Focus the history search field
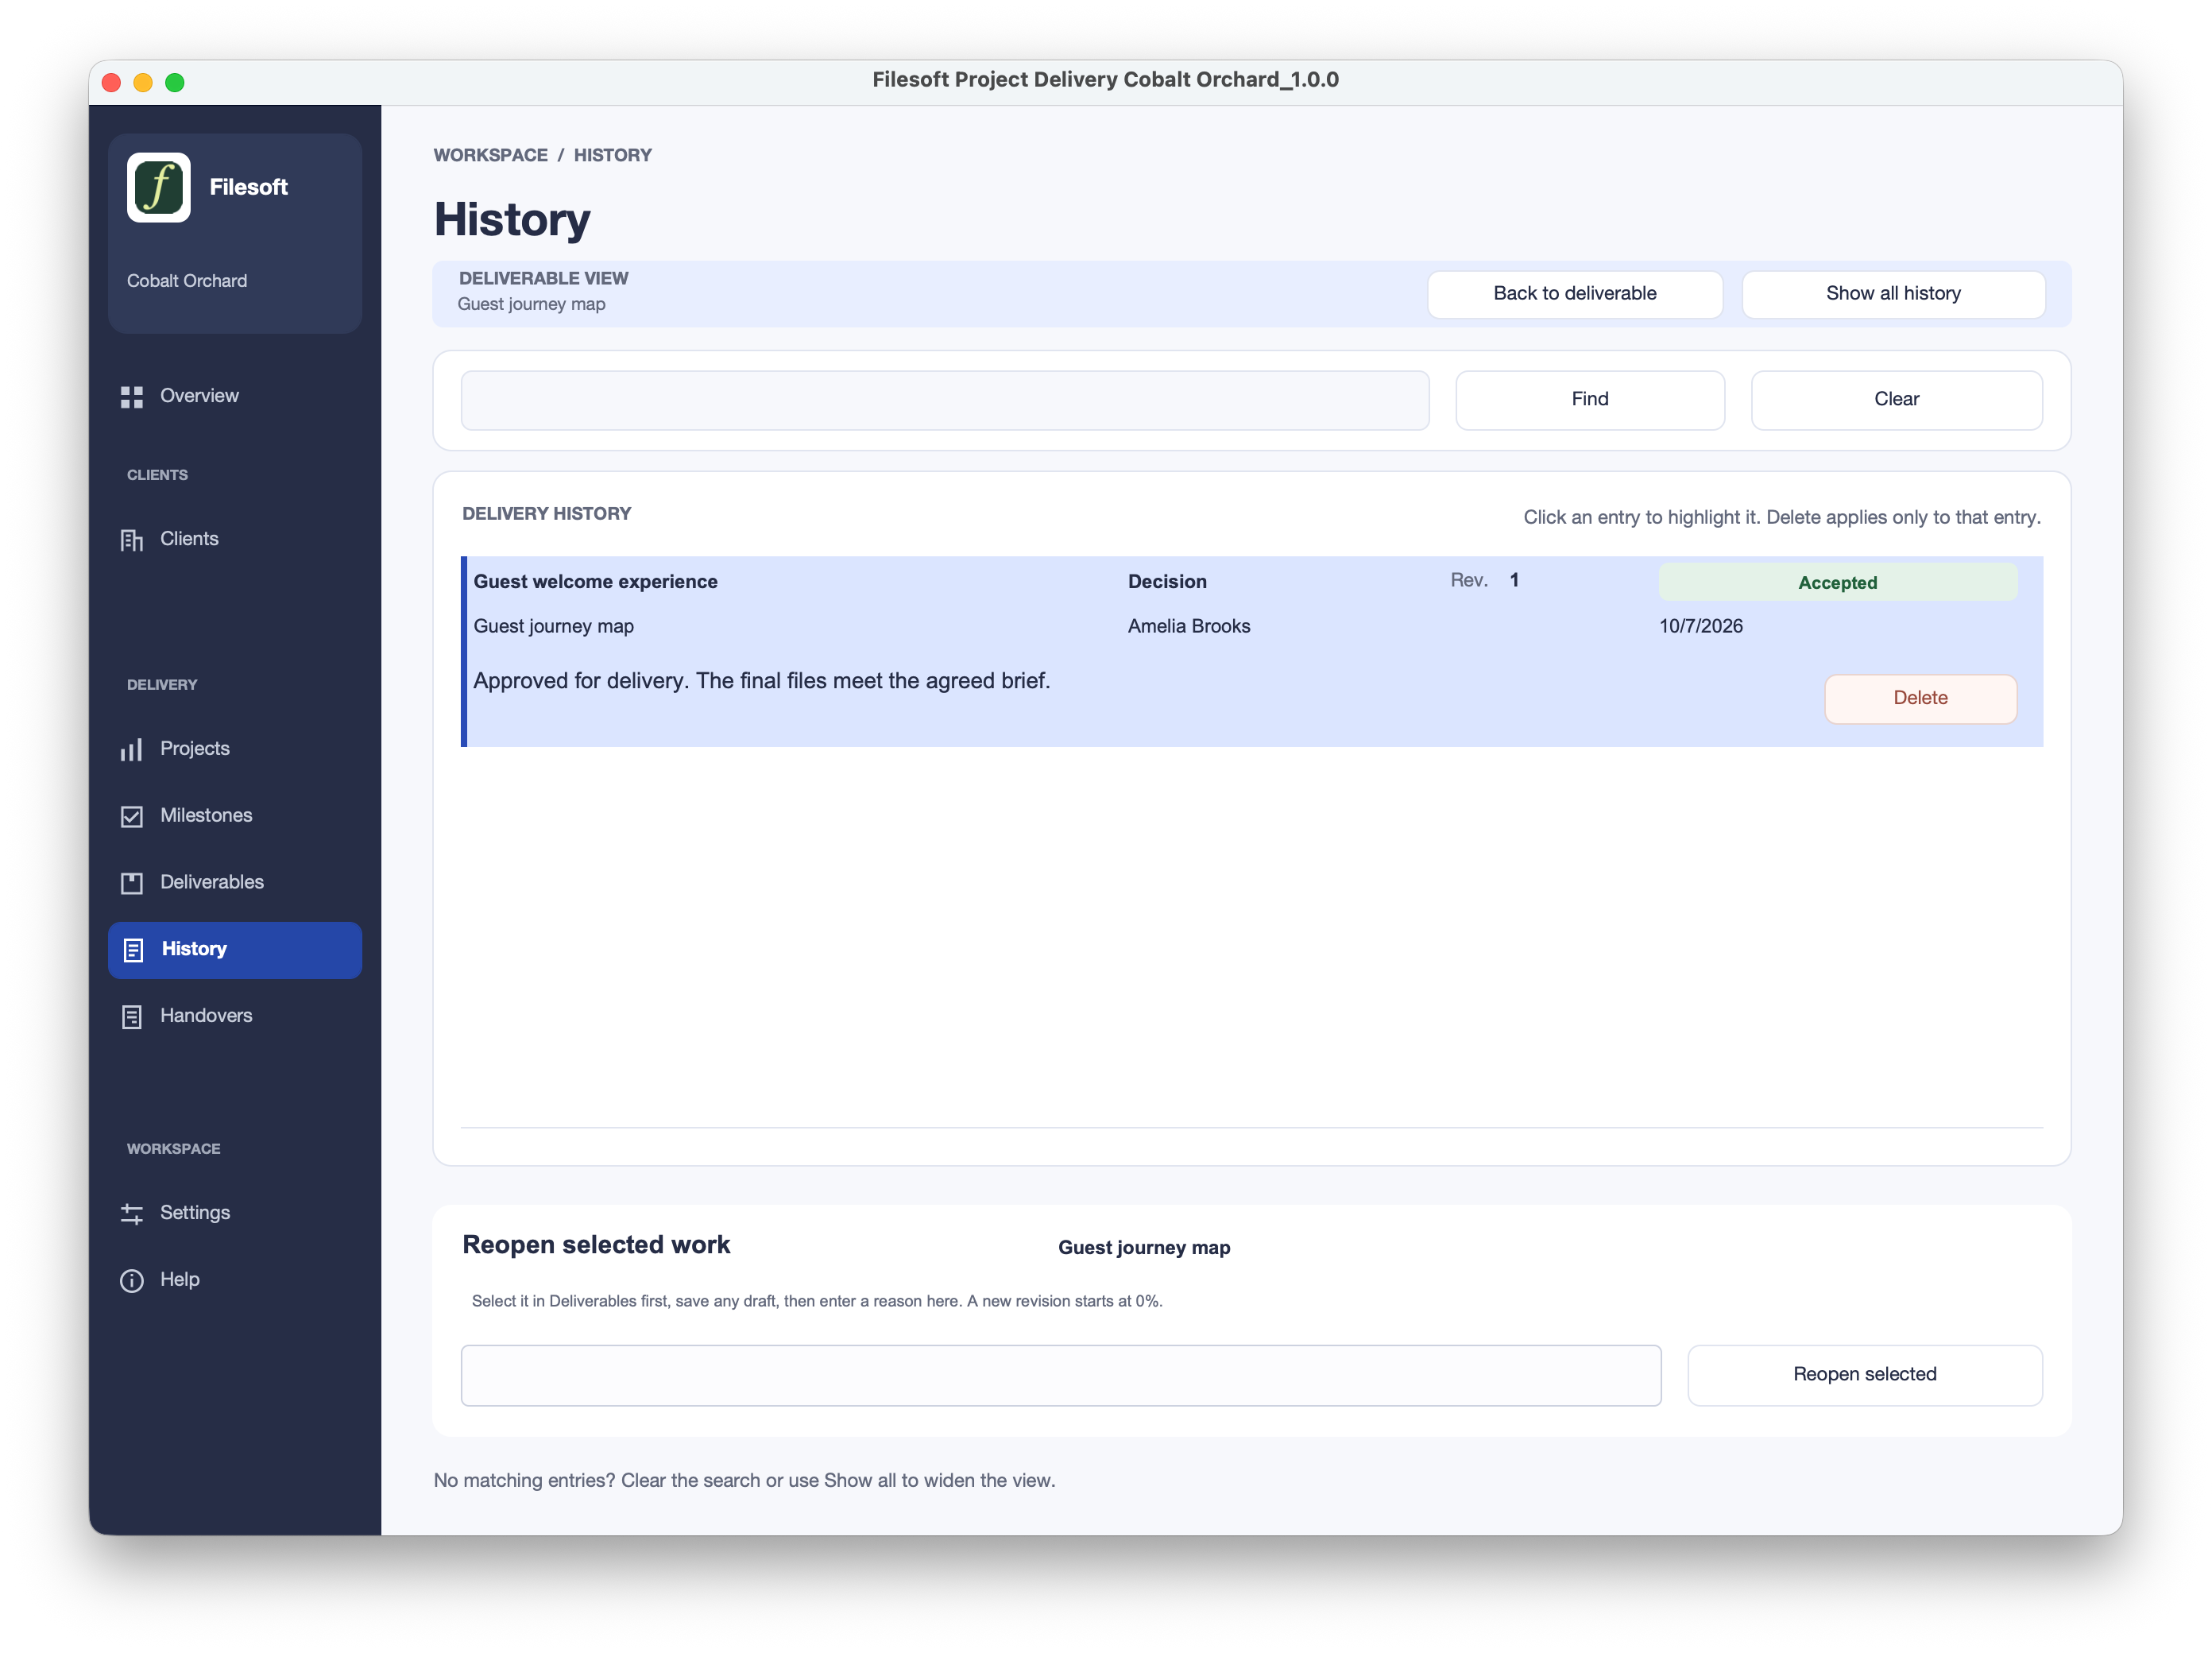2212x1653 pixels. pyautogui.click(x=944, y=400)
